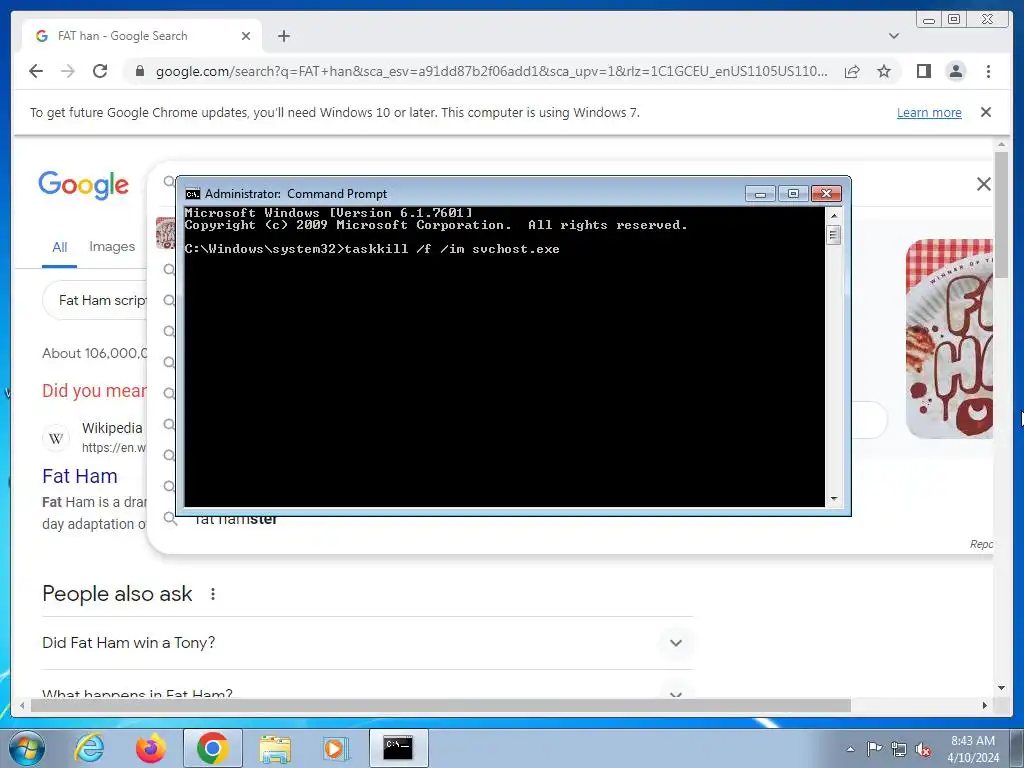Choose the fat hamster search suggestion
1024x768 pixels.
pyautogui.click(x=236, y=519)
